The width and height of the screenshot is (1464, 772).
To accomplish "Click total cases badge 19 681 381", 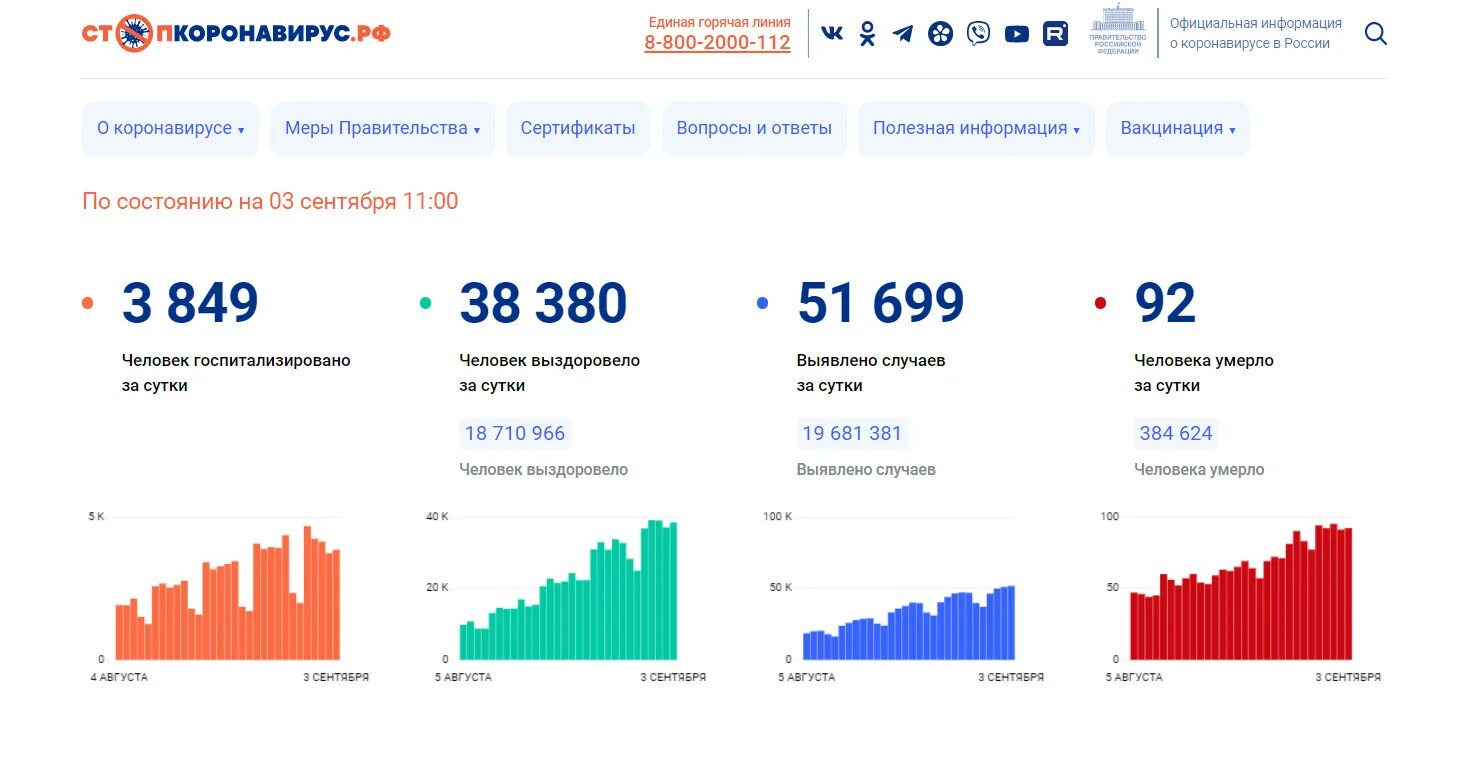I will pyautogui.click(x=852, y=433).
